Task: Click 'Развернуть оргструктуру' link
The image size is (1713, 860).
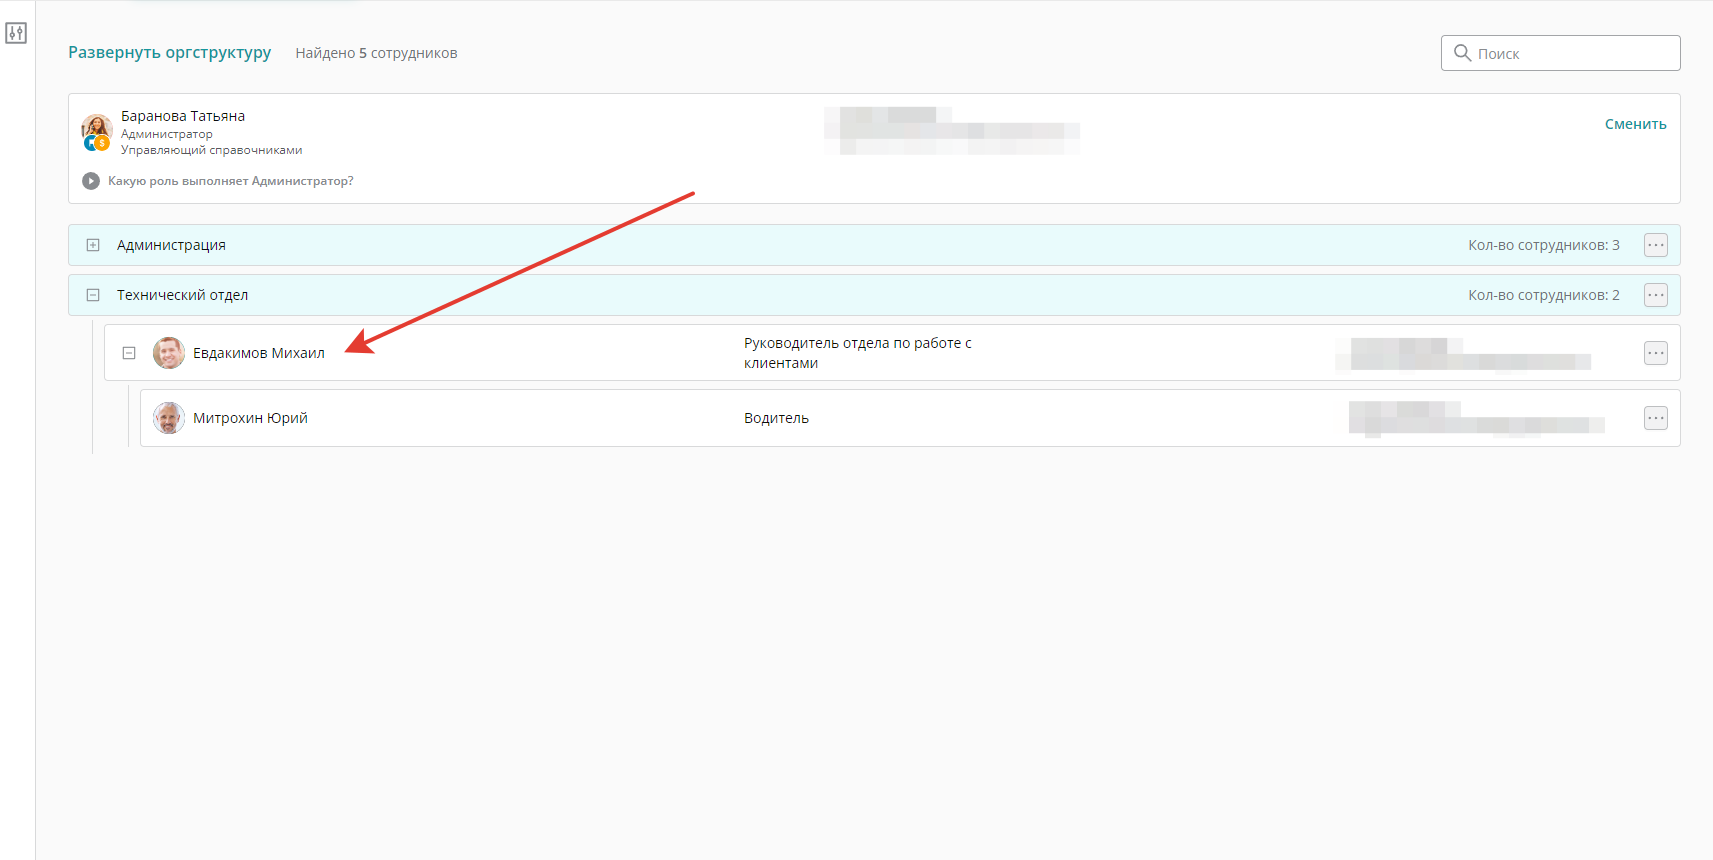Action: (169, 52)
